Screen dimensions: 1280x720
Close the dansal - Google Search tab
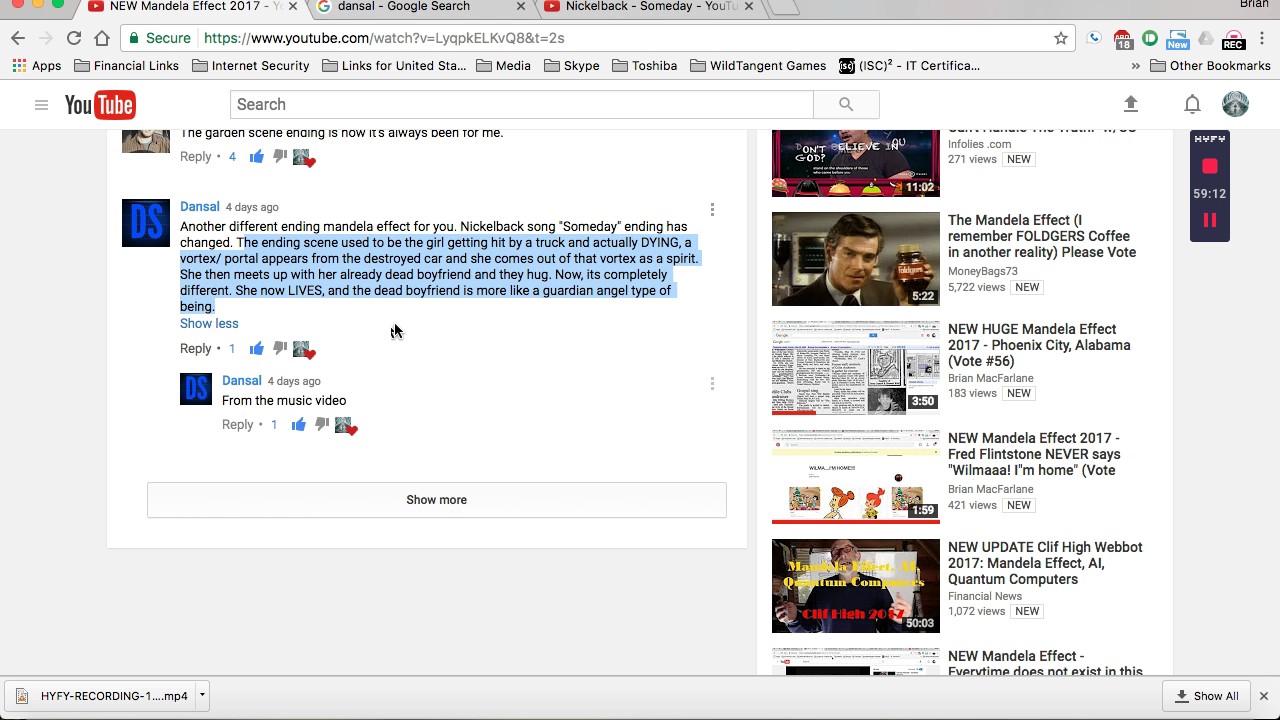pos(520,7)
